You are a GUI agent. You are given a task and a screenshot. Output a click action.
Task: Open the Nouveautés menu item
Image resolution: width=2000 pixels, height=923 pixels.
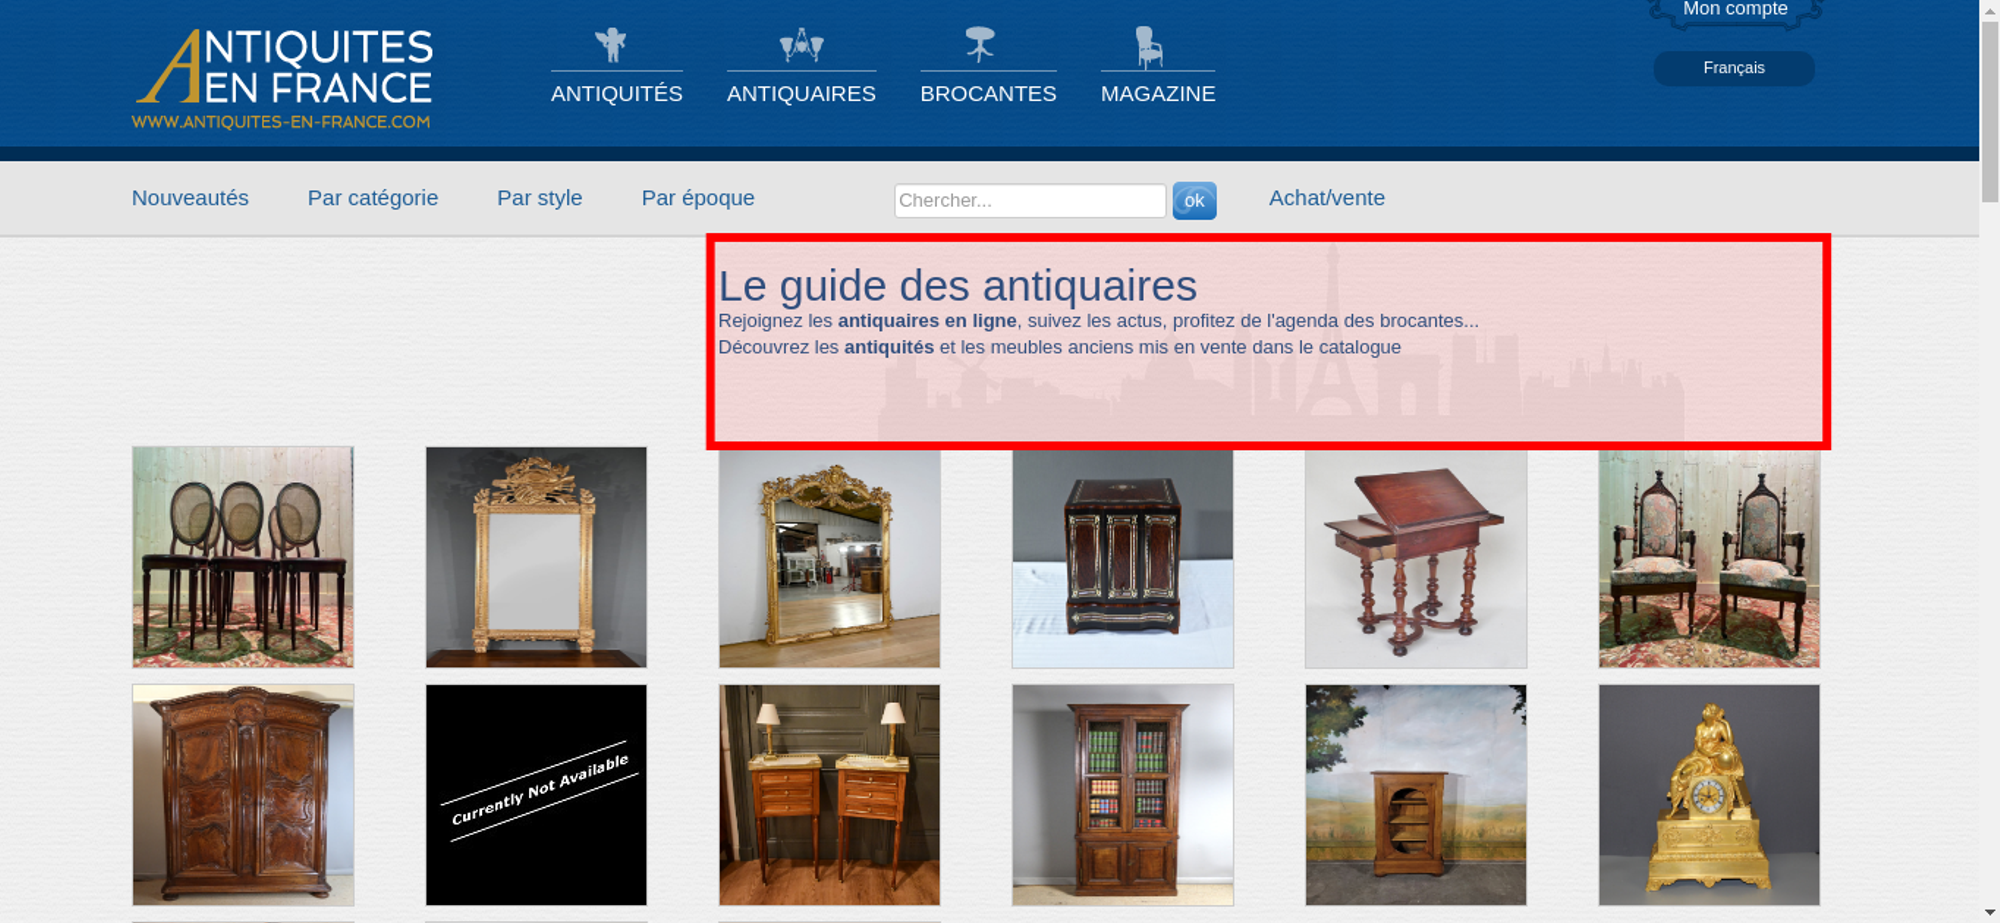[x=190, y=198]
